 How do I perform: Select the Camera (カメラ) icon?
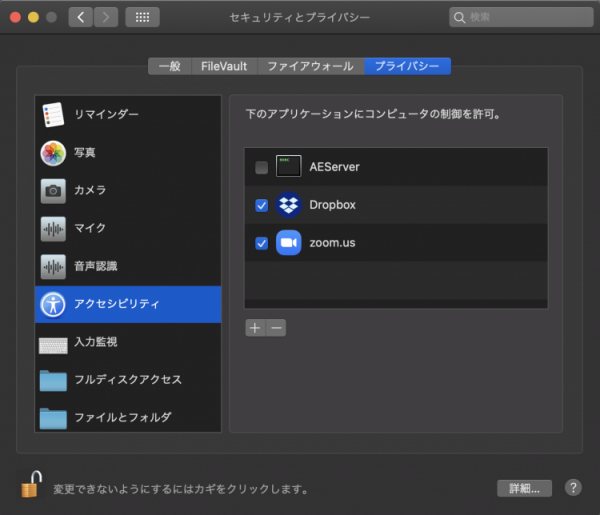[53, 191]
